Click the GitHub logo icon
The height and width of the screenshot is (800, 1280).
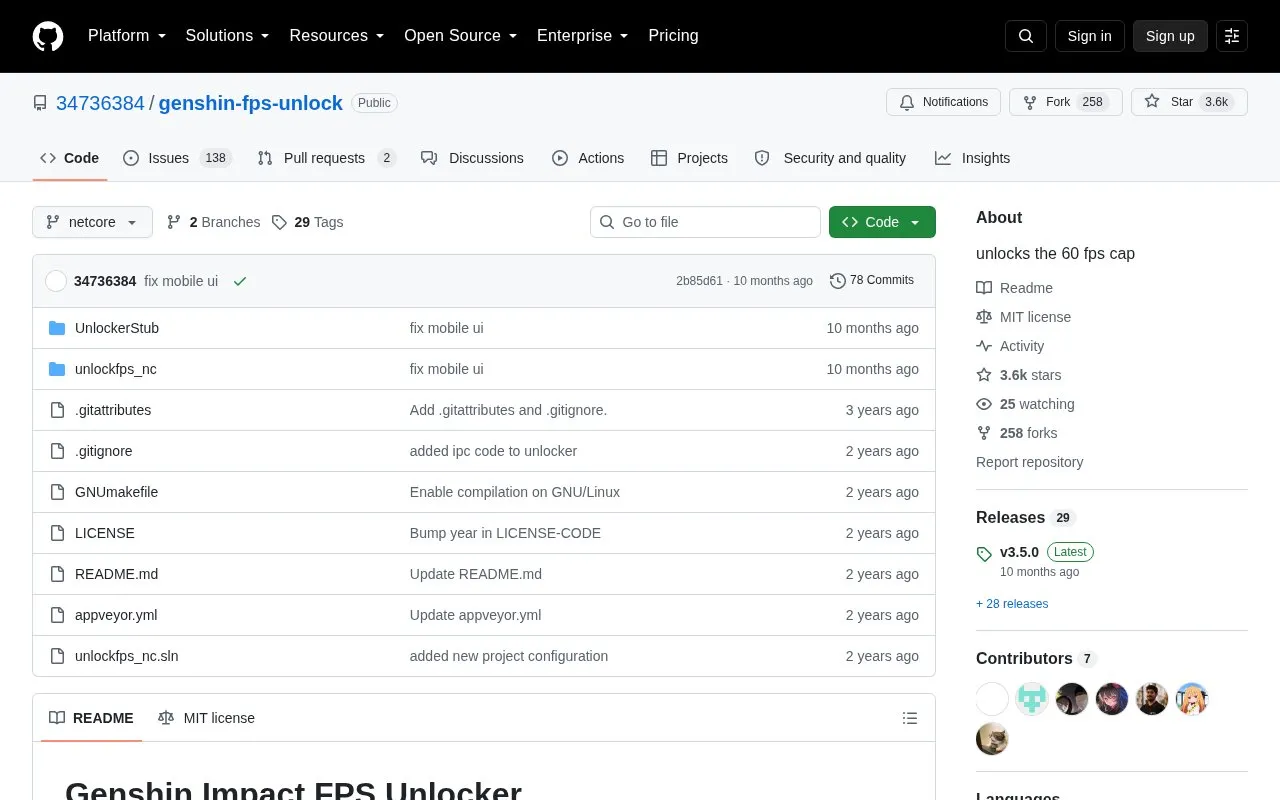tap(48, 36)
